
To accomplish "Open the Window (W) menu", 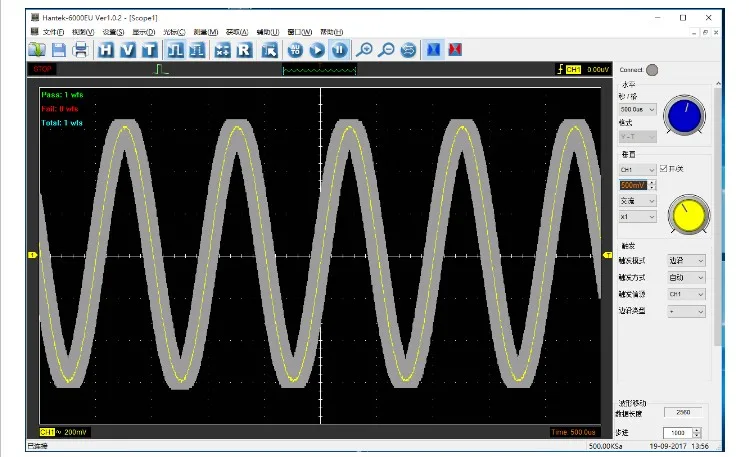I will coord(300,32).
